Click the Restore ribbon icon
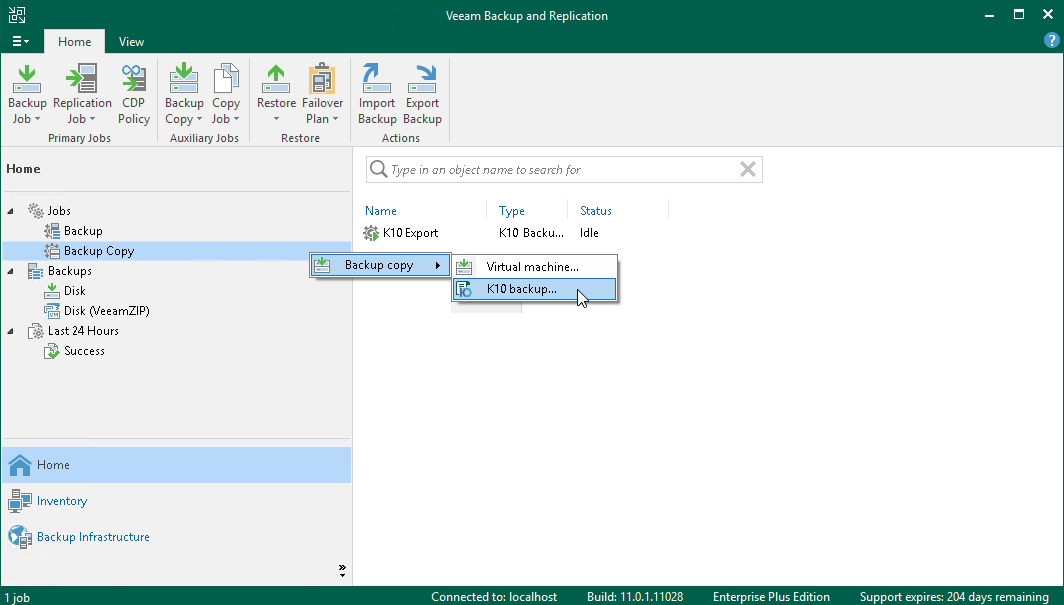 (276, 79)
